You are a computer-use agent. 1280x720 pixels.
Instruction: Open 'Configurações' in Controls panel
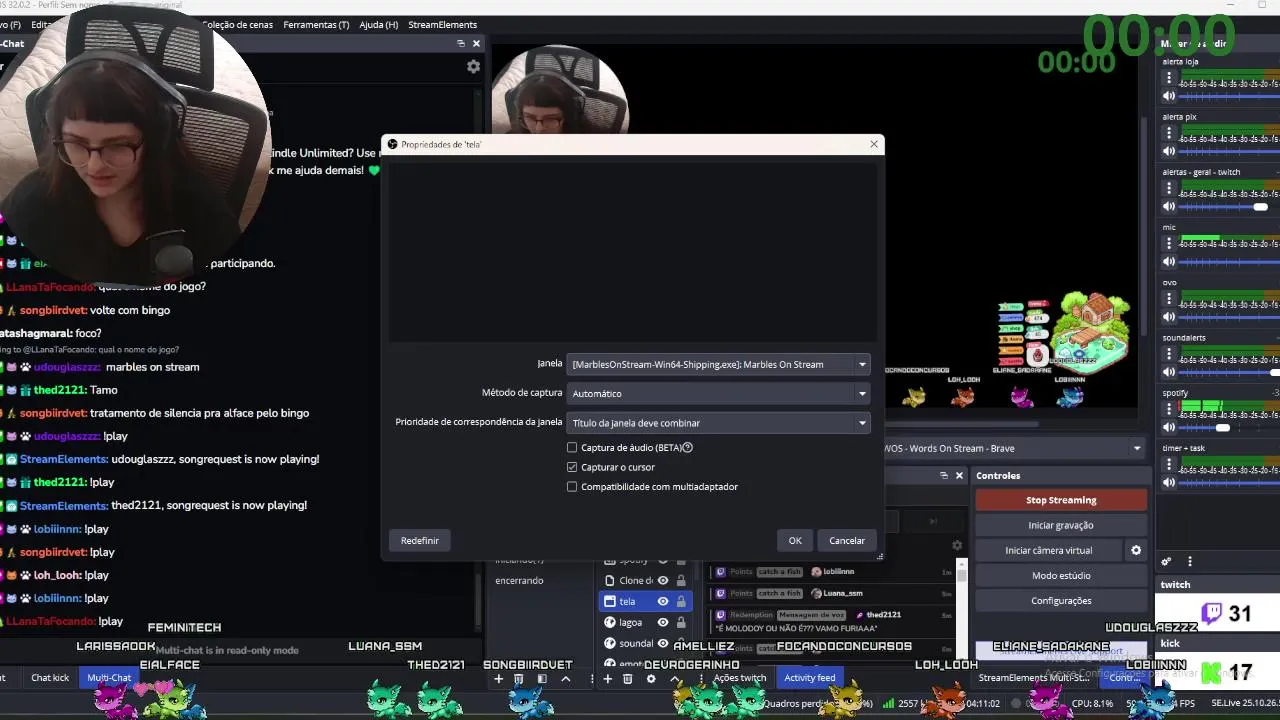1061,600
